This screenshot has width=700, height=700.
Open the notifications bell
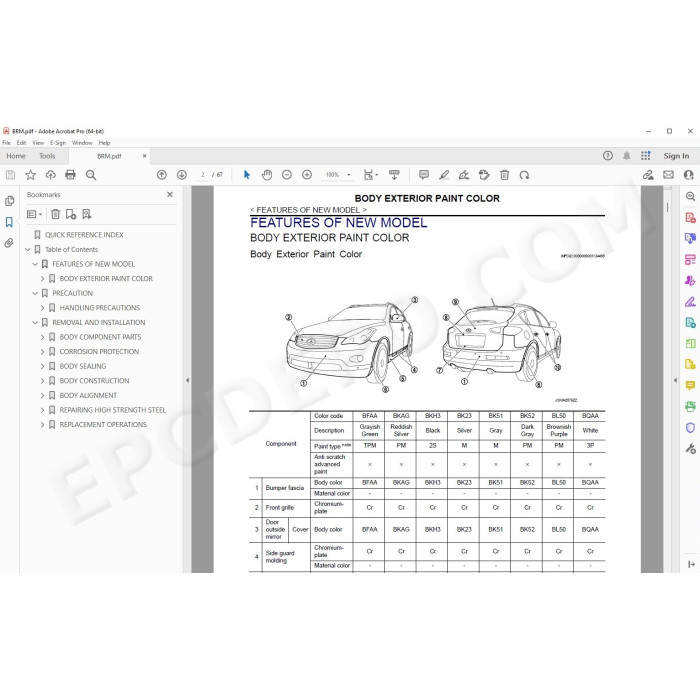pyautogui.click(x=627, y=156)
